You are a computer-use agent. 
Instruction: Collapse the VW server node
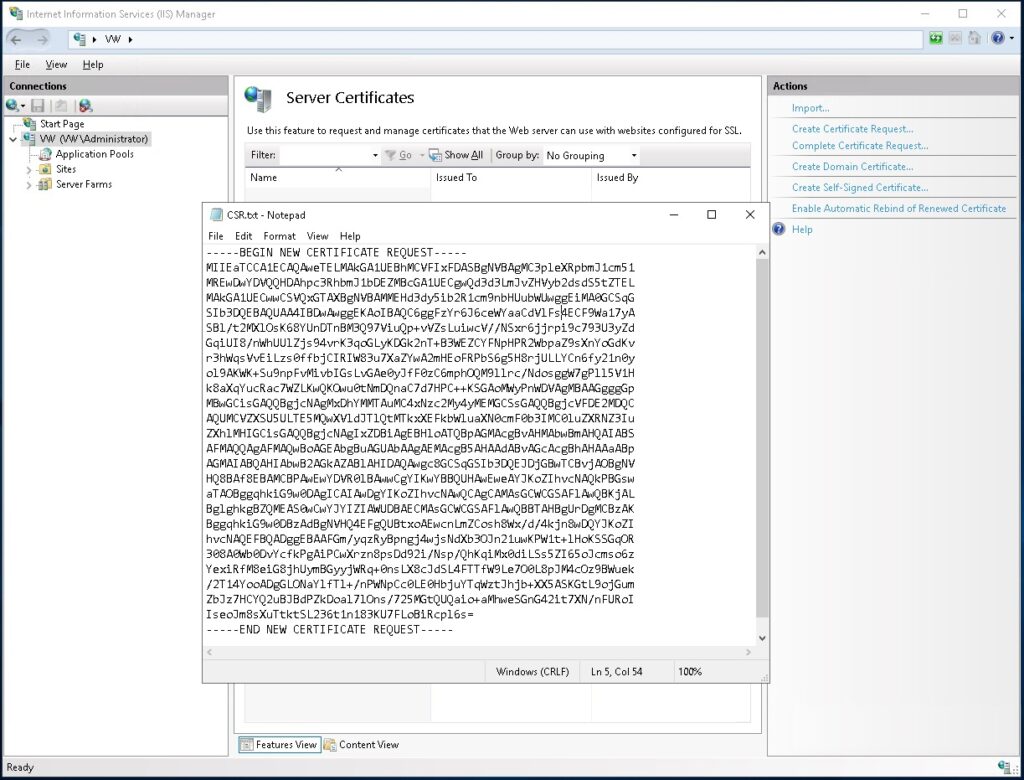[x=13, y=139]
